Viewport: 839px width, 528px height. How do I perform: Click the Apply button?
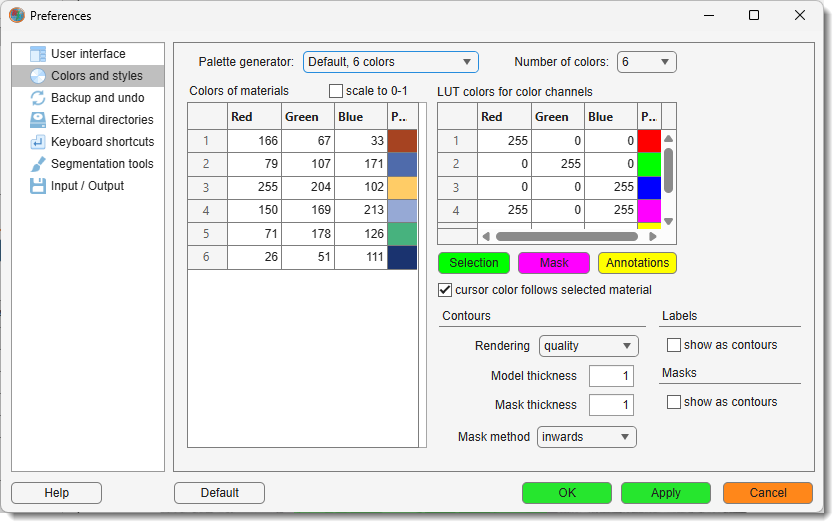[x=666, y=493]
